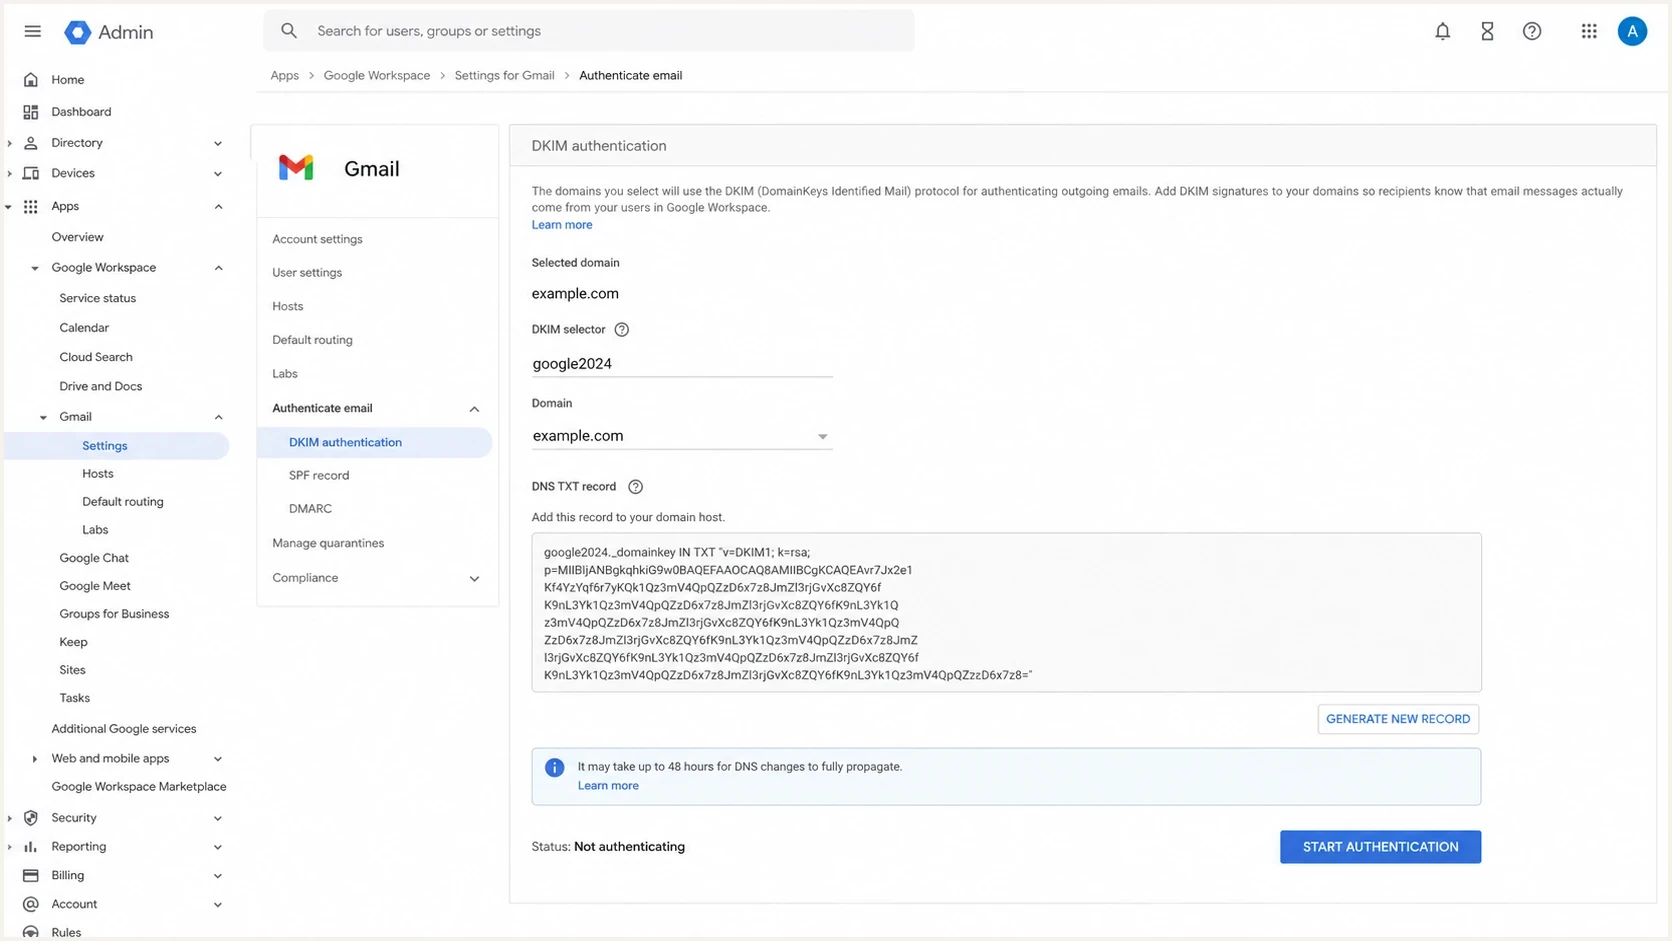Click the Security shield icon

pyautogui.click(x=31, y=818)
